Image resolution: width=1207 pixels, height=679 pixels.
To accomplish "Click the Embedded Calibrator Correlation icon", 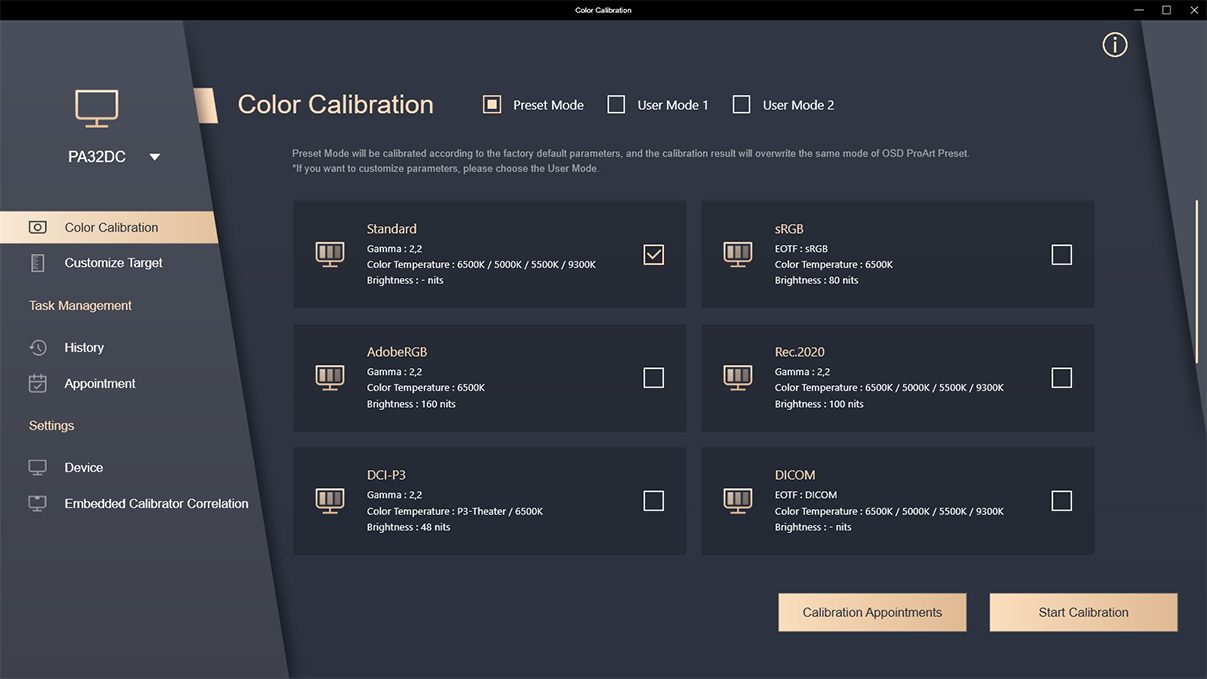I will [x=38, y=503].
